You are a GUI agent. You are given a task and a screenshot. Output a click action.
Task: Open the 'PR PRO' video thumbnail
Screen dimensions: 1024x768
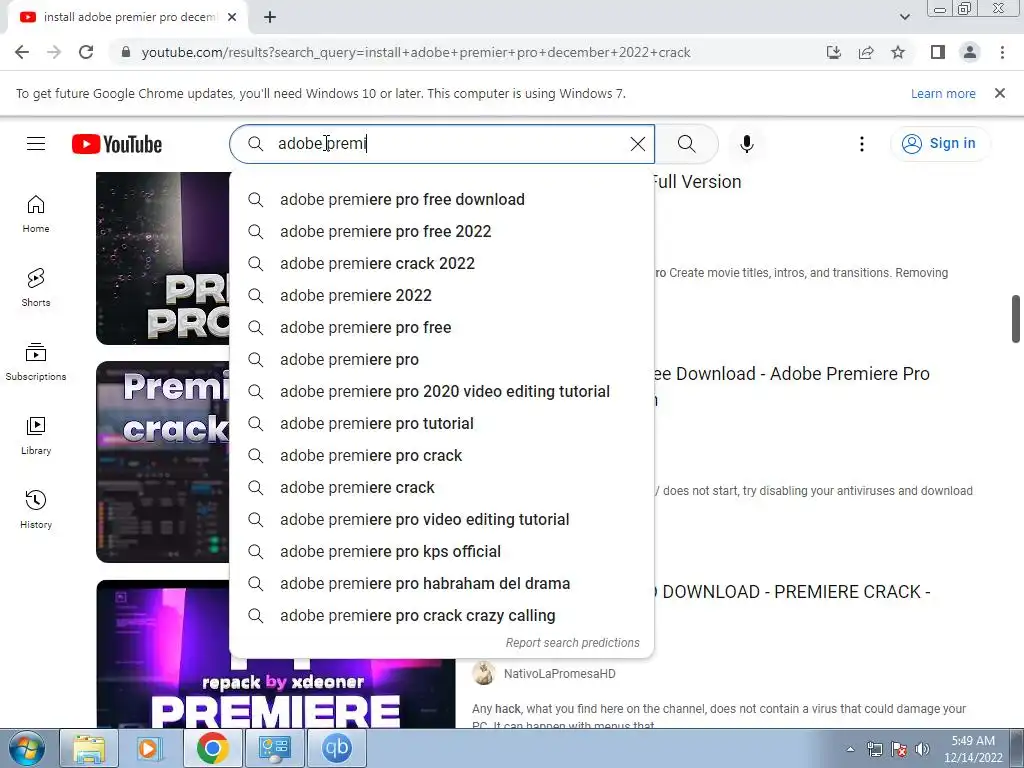pos(163,258)
